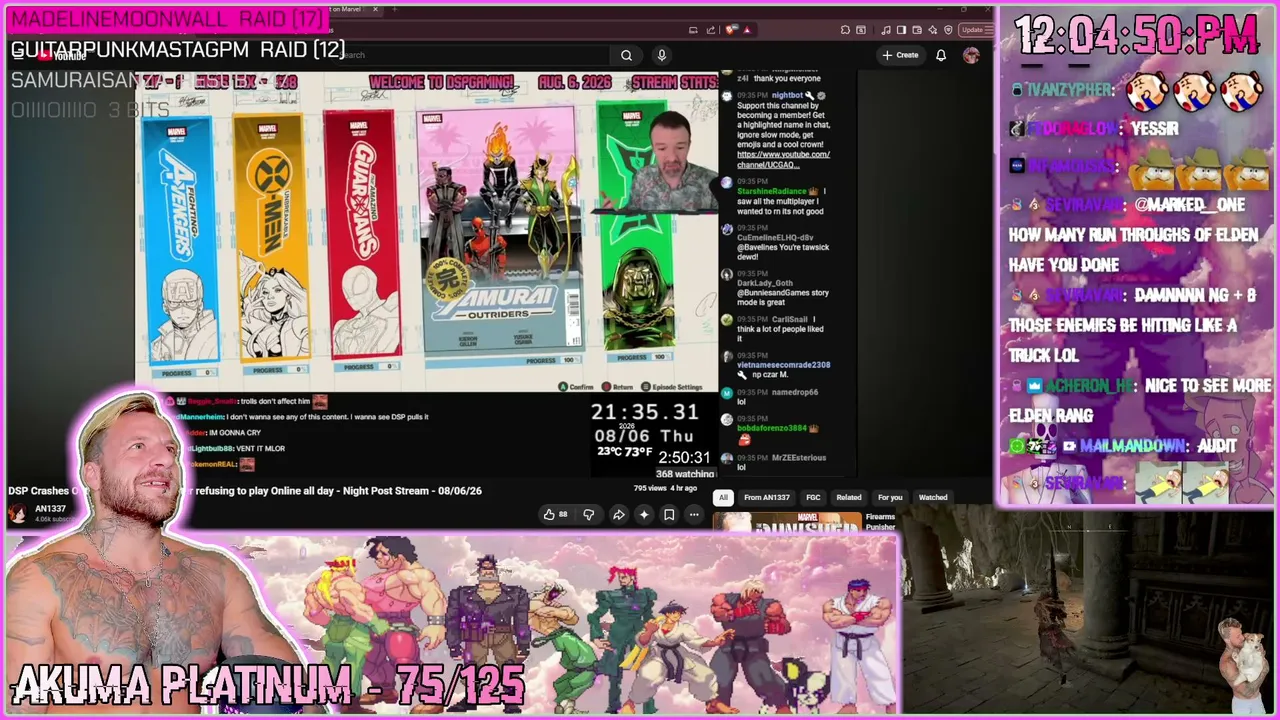Image resolution: width=1280 pixels, height=720 pixels.
Task: Toggle the browser sidebar panel icon
Action: coord(901,30)
